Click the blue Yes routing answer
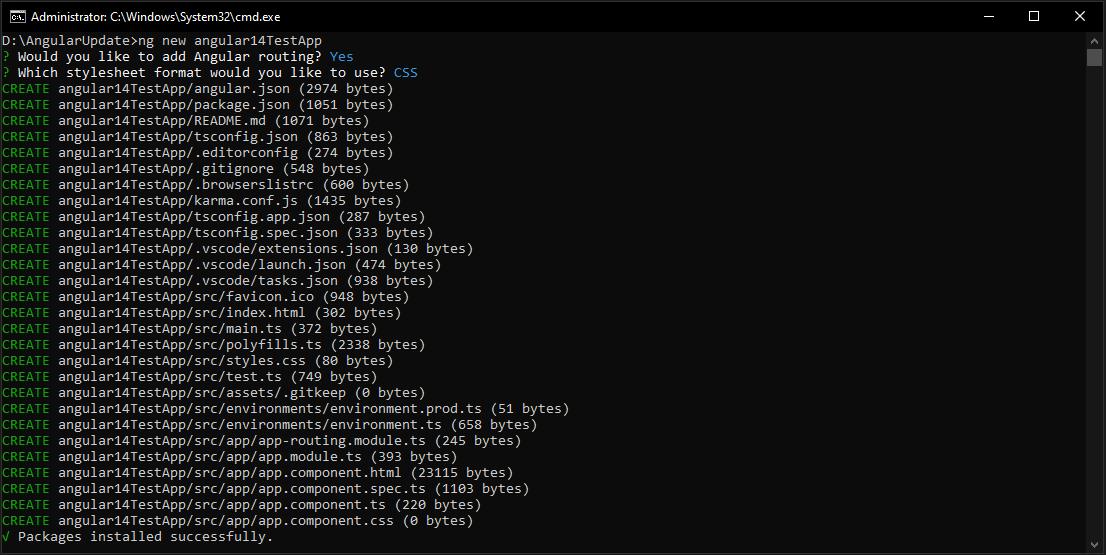 pos(341,57)
